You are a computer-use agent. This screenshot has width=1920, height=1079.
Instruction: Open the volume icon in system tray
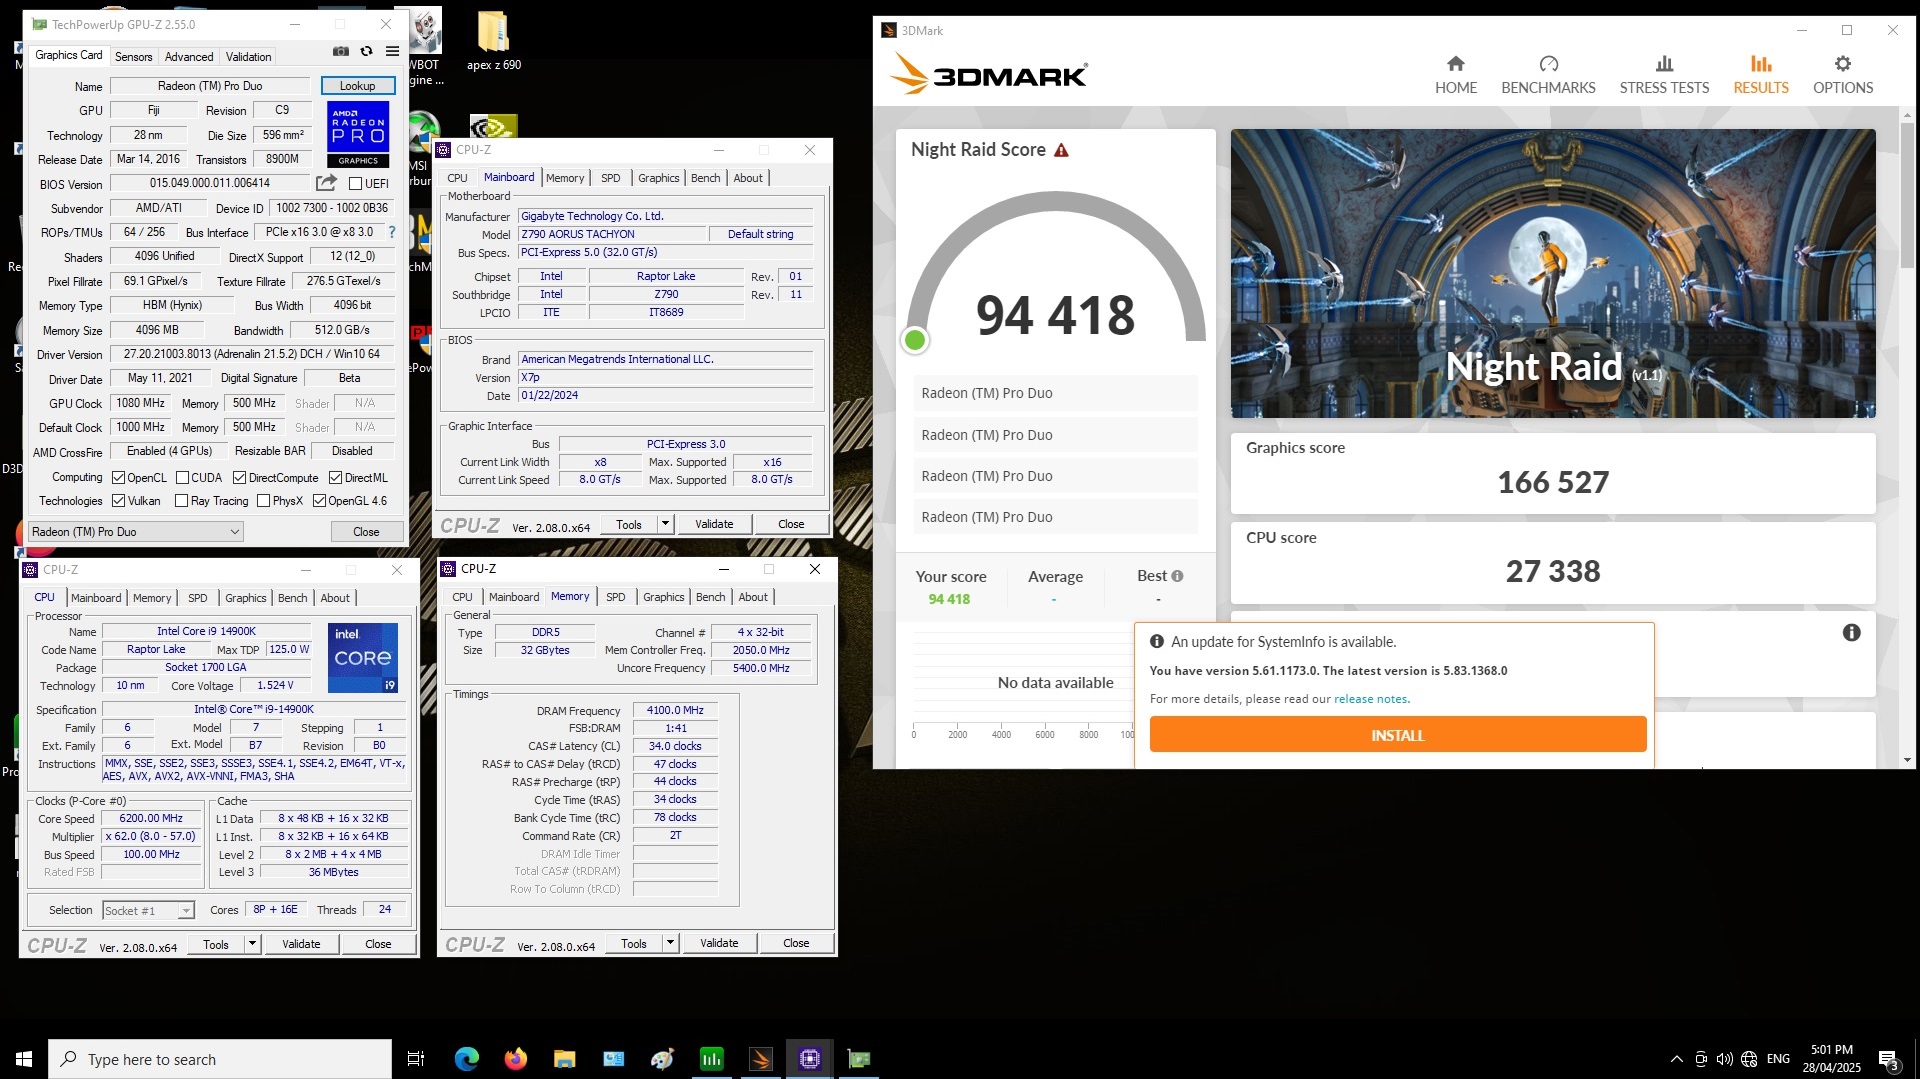click(x=1724, y=1059)
